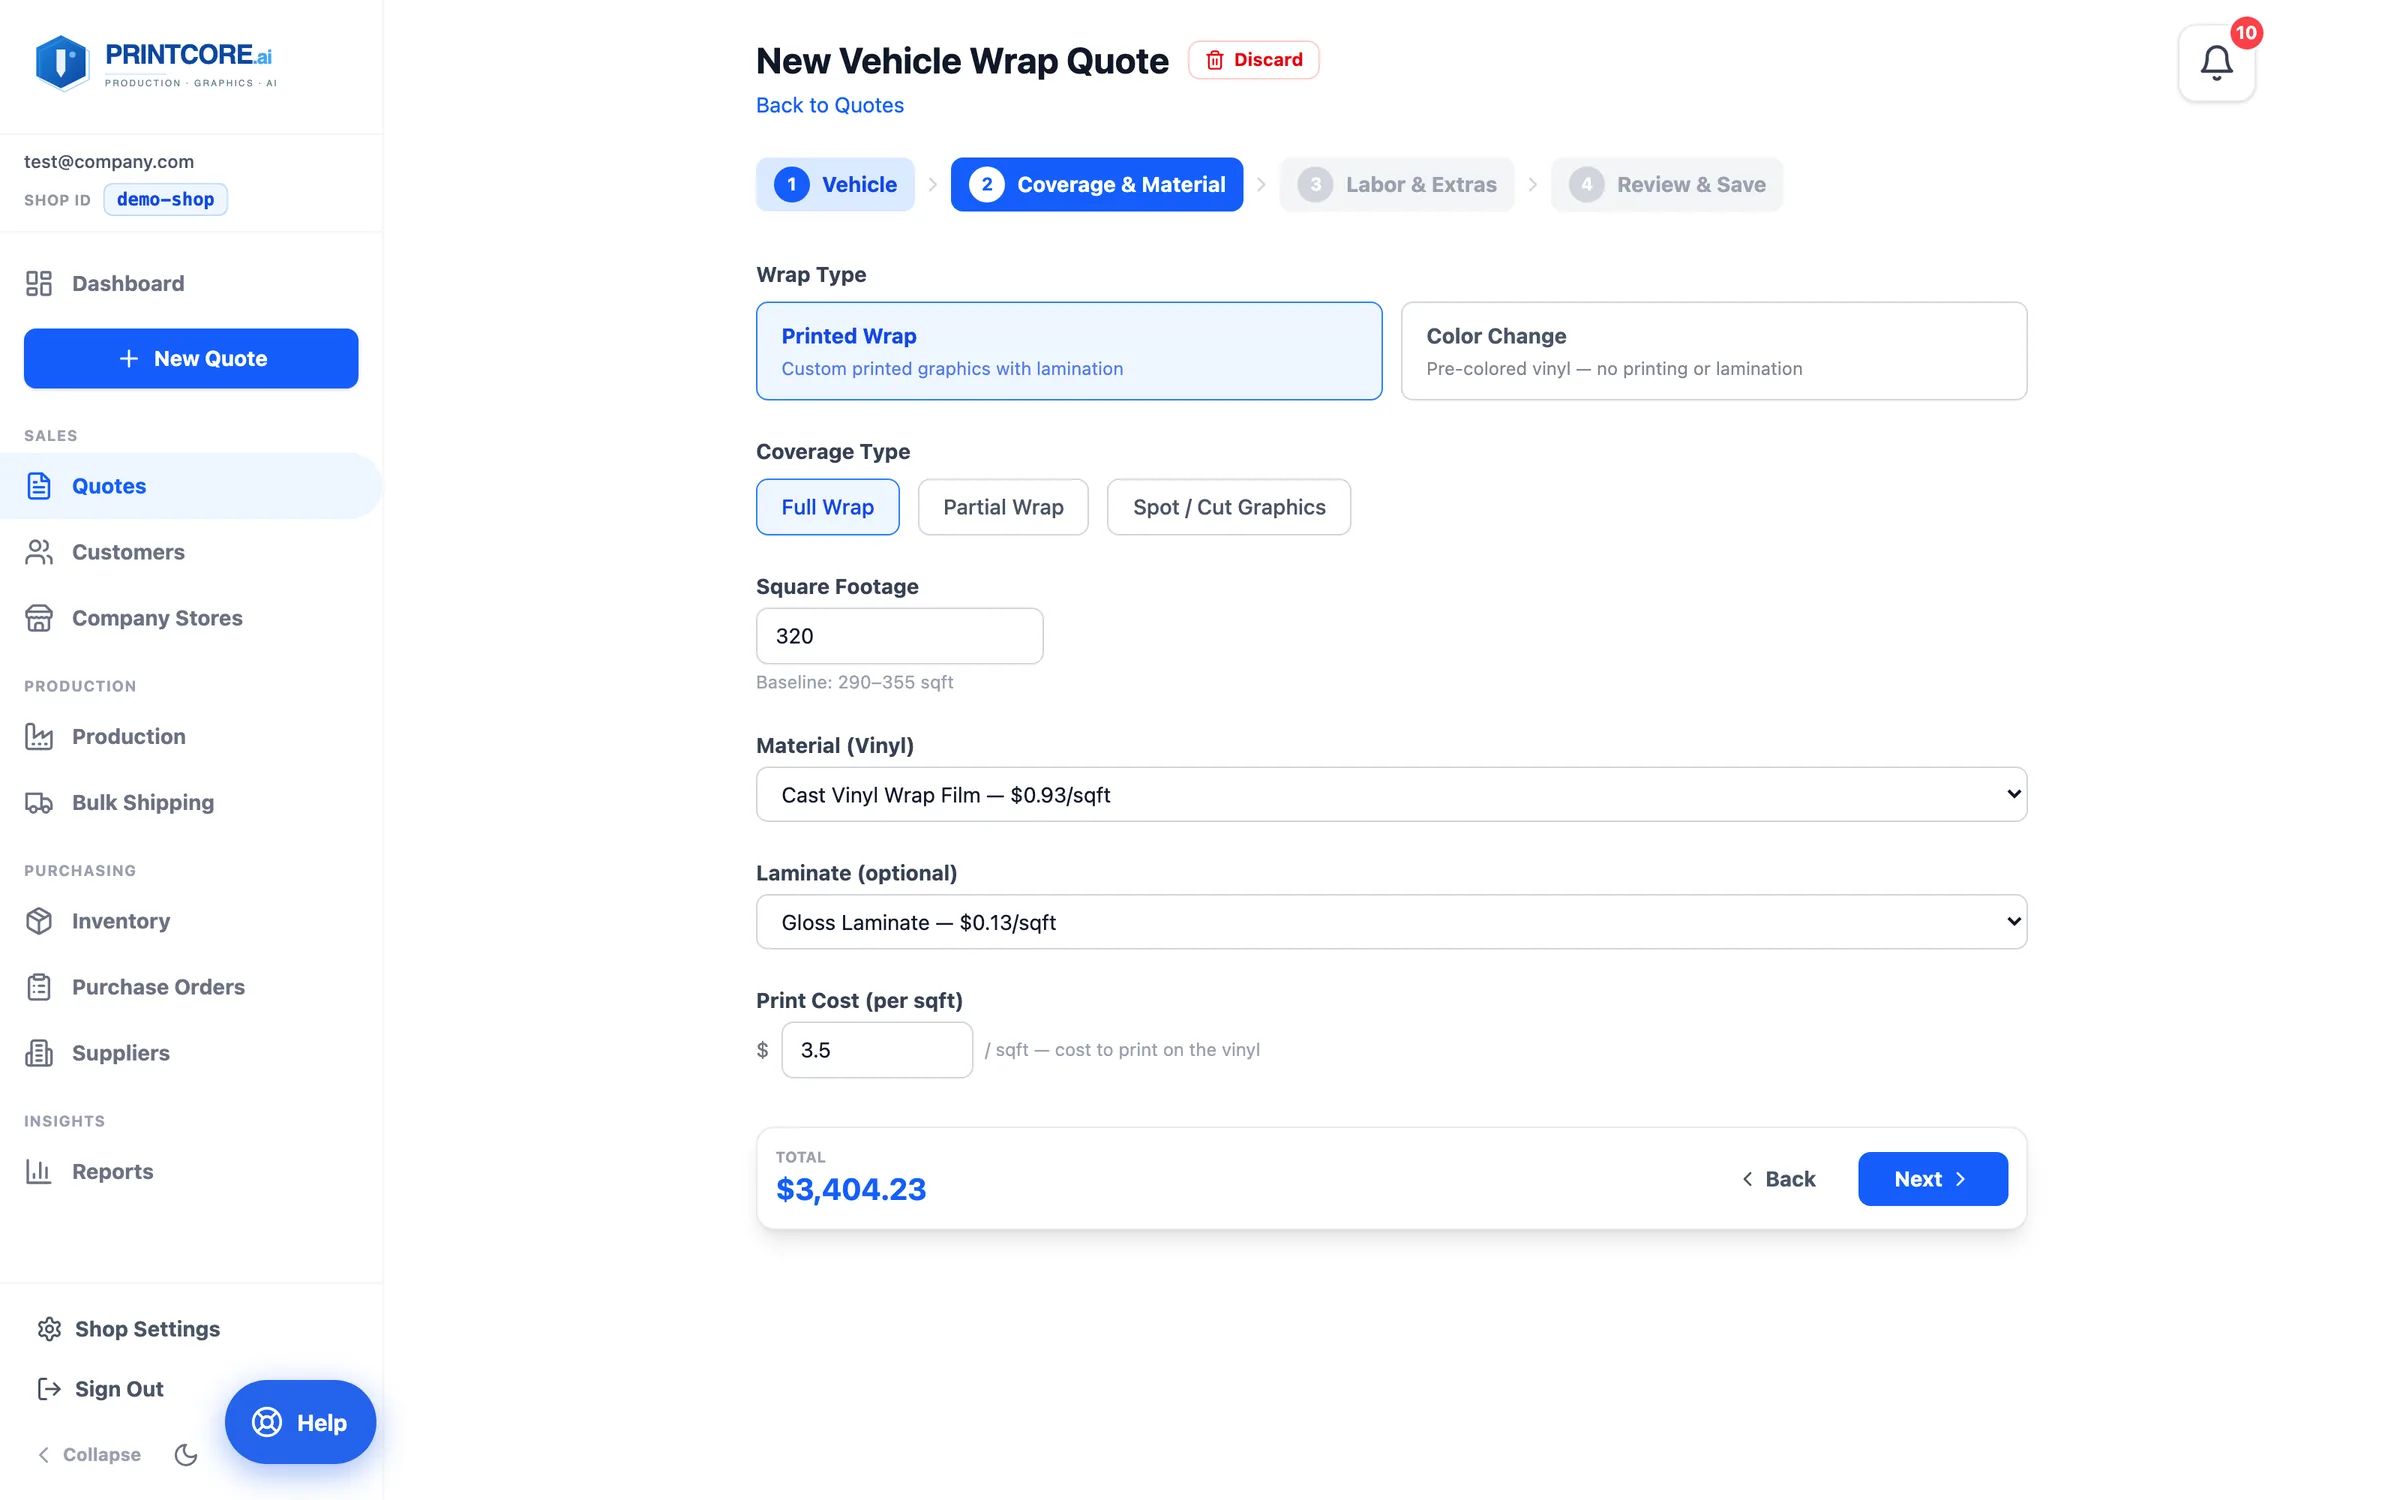Click the Print Cost input field
This screenshot has height=1500, width=2400.
[876, 1050]
